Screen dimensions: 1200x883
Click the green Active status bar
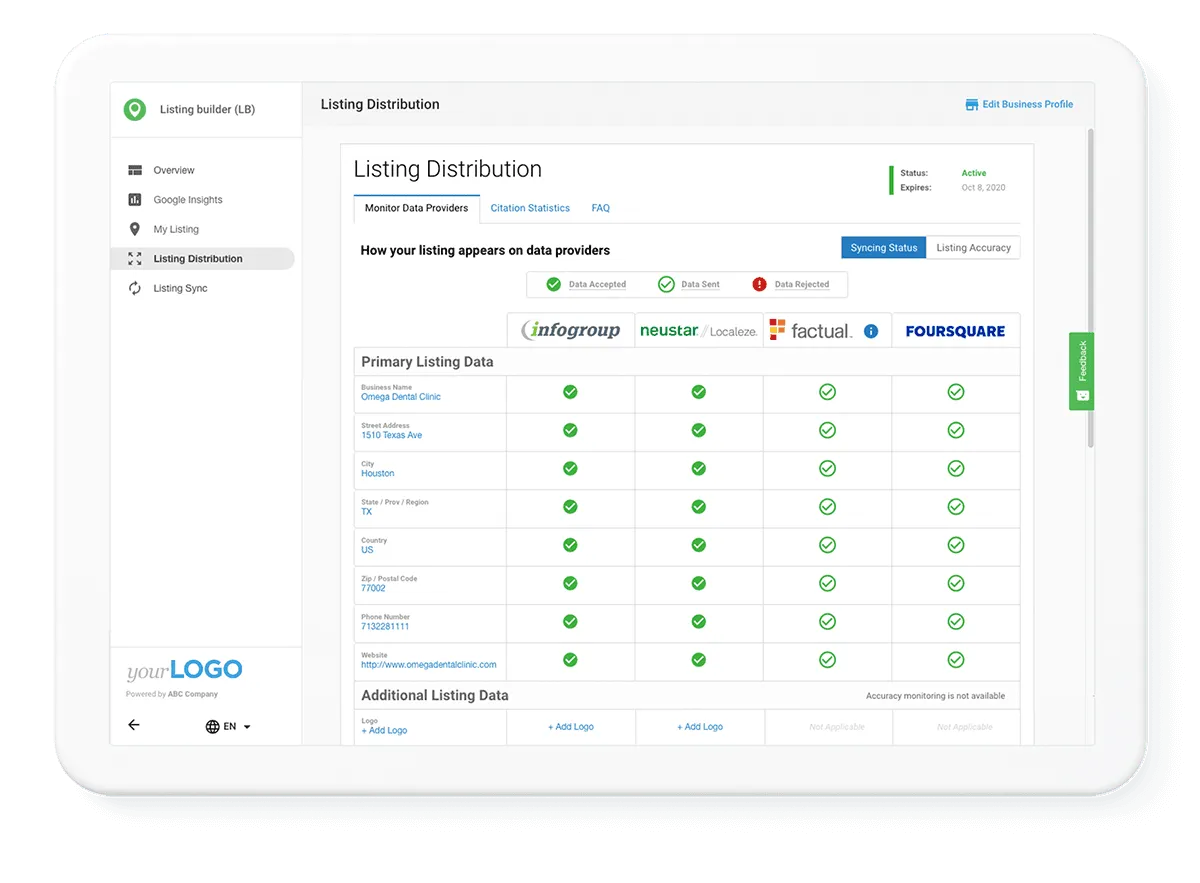[x=893, y=180]
